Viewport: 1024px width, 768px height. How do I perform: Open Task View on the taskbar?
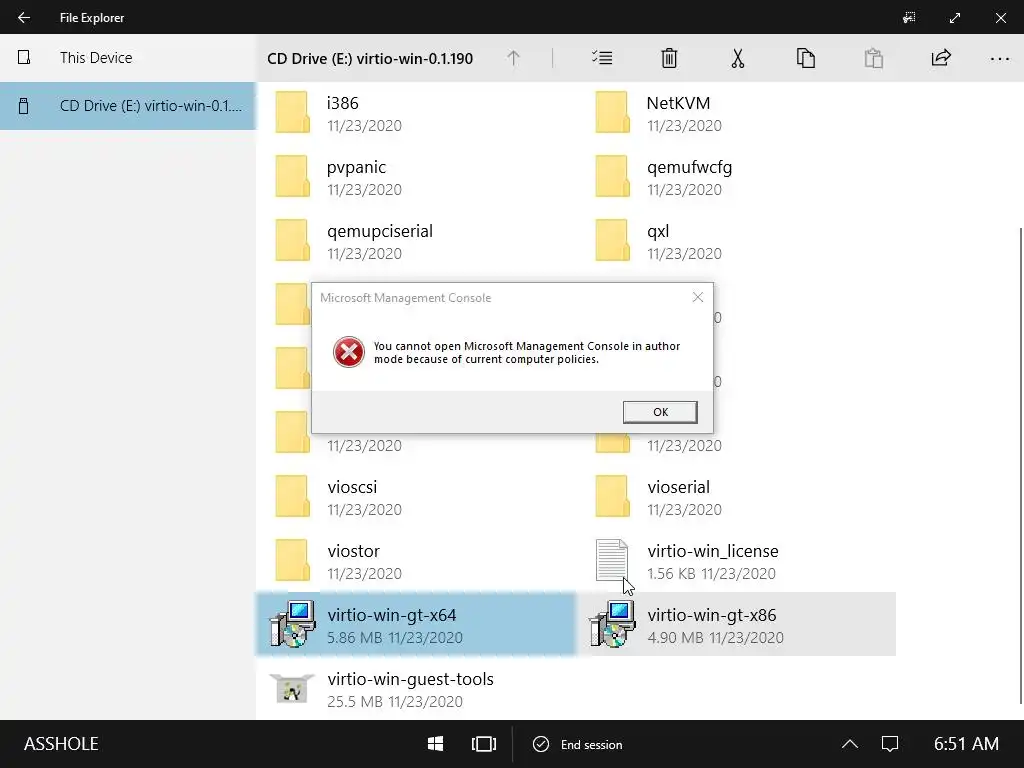[x=484, y=744]
